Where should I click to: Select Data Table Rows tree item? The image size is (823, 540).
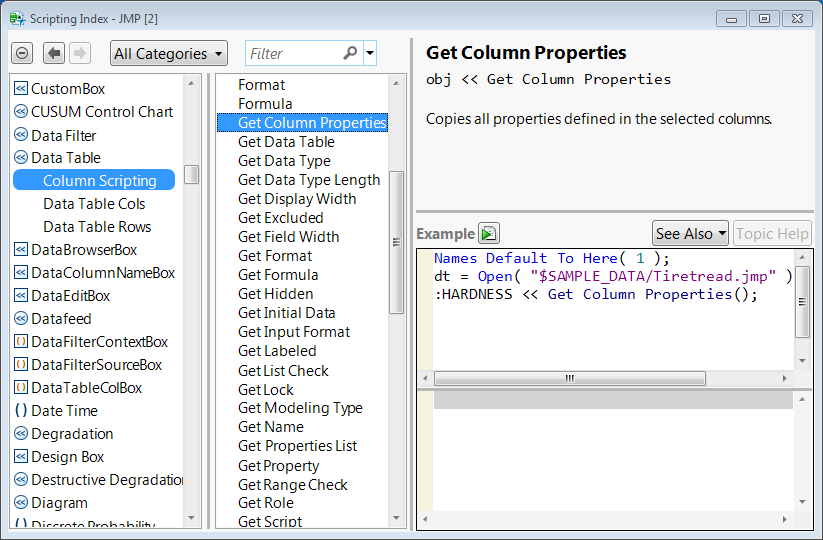(x=97, y=227)
